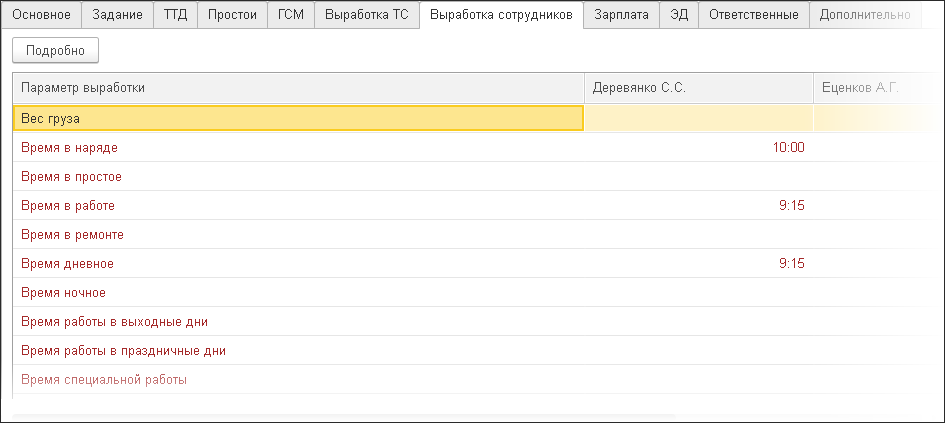
Task: Select the Время ночное row
Action: 297,293
